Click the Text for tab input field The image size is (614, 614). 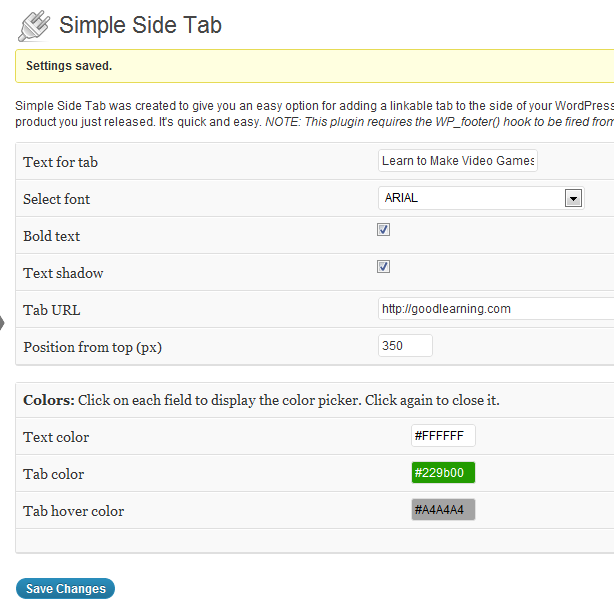pos(458,161)
